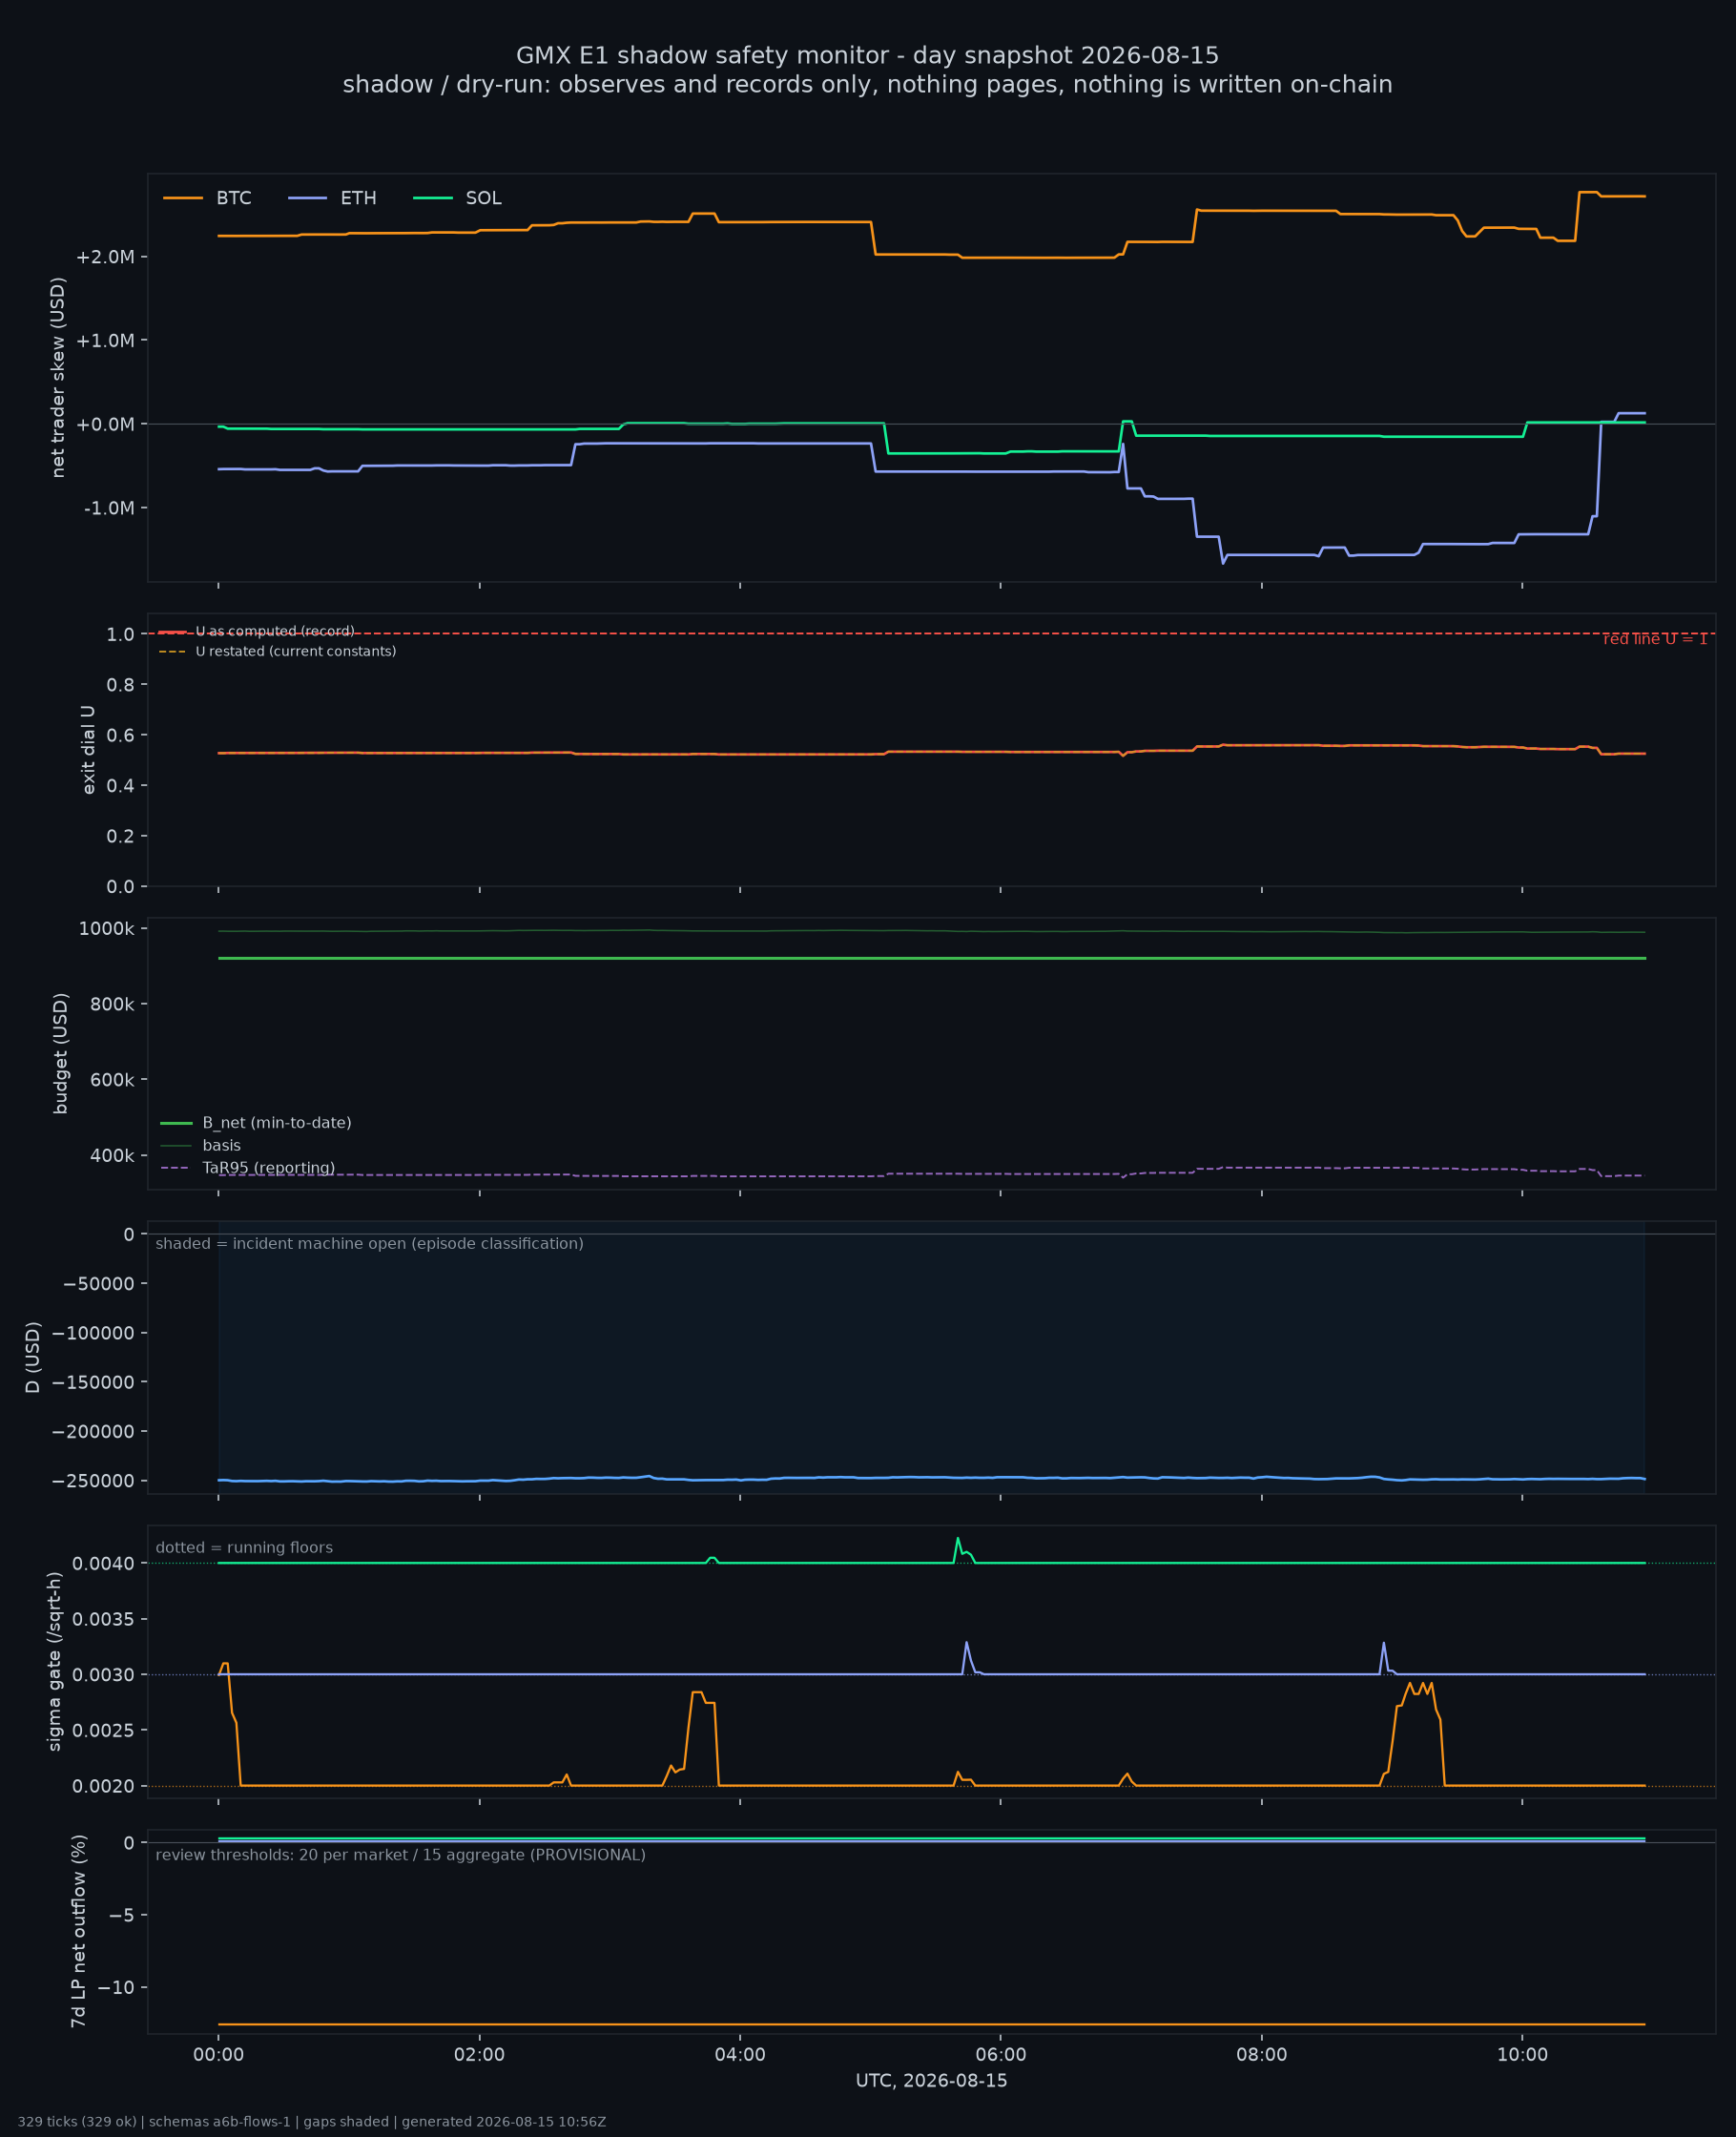Click the "−5" outflow tick label

(x=123, y=1916)
